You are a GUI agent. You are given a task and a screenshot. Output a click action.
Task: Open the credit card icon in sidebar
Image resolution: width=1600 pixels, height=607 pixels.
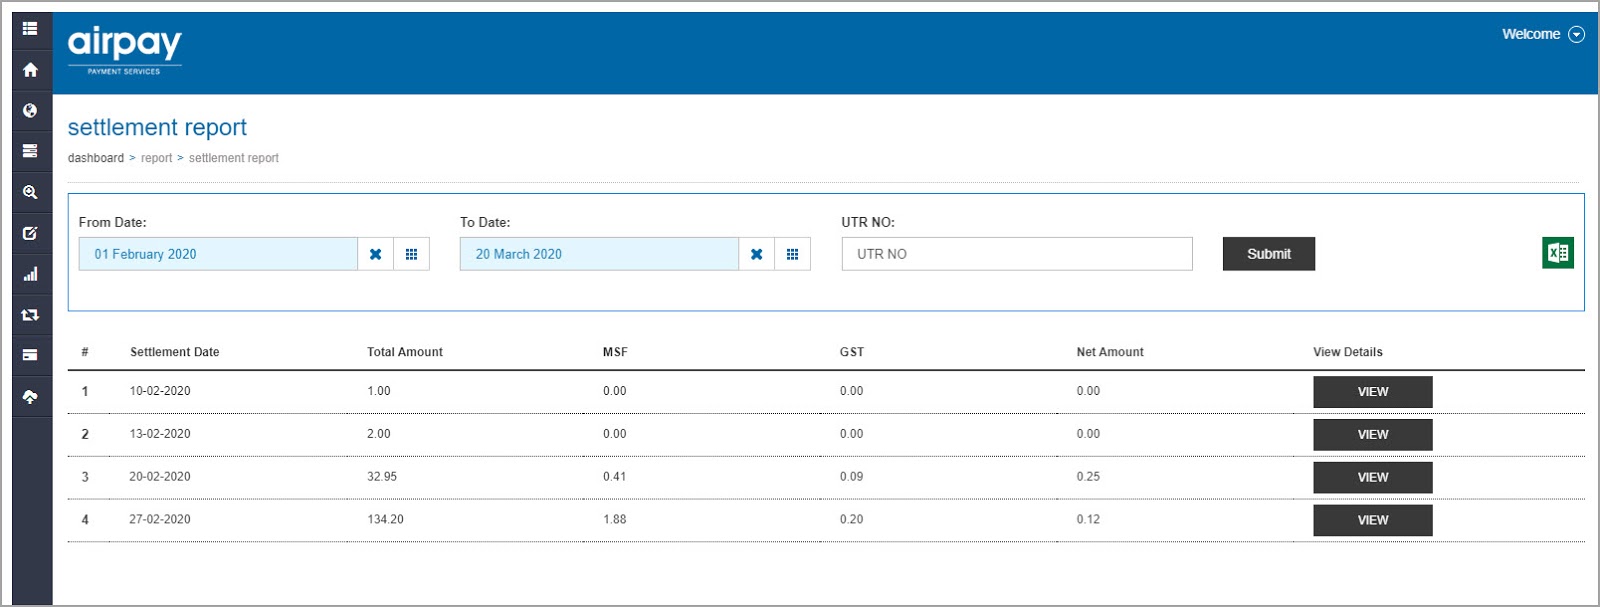click(x=30, y=355)
